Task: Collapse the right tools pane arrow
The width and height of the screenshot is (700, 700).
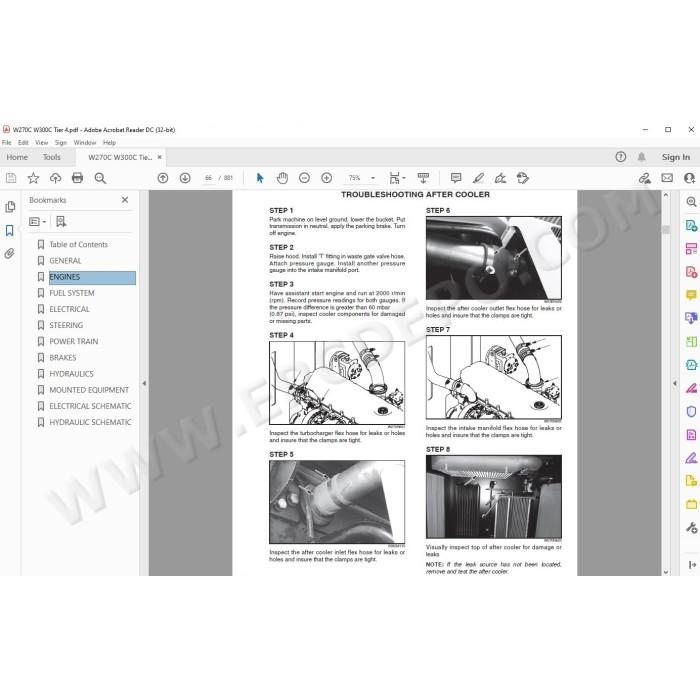Action: (675, 383)
